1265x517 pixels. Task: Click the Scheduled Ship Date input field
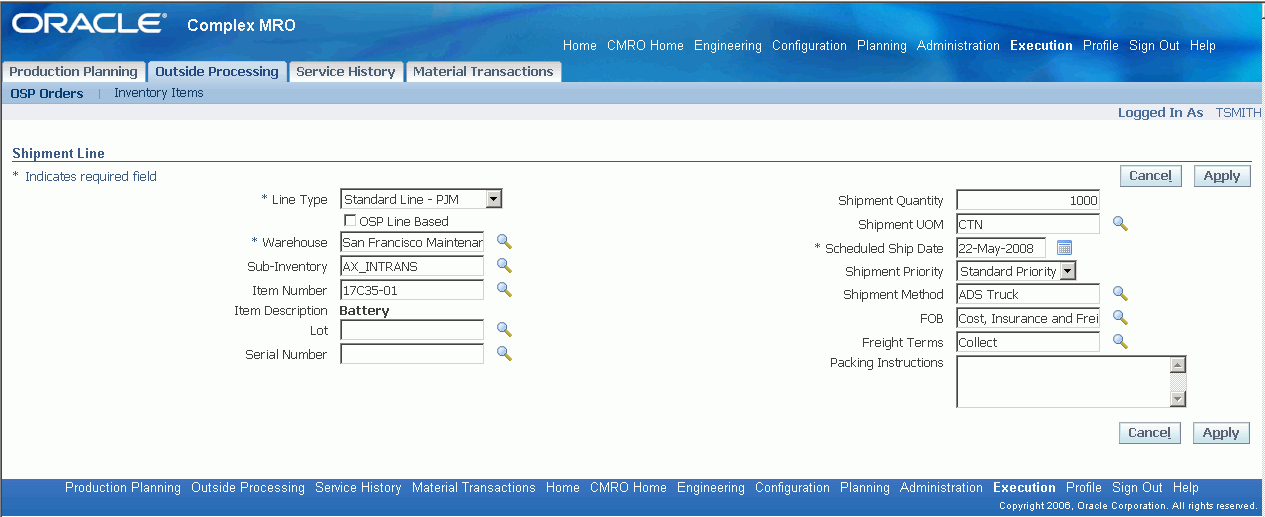pos(1001,248)
